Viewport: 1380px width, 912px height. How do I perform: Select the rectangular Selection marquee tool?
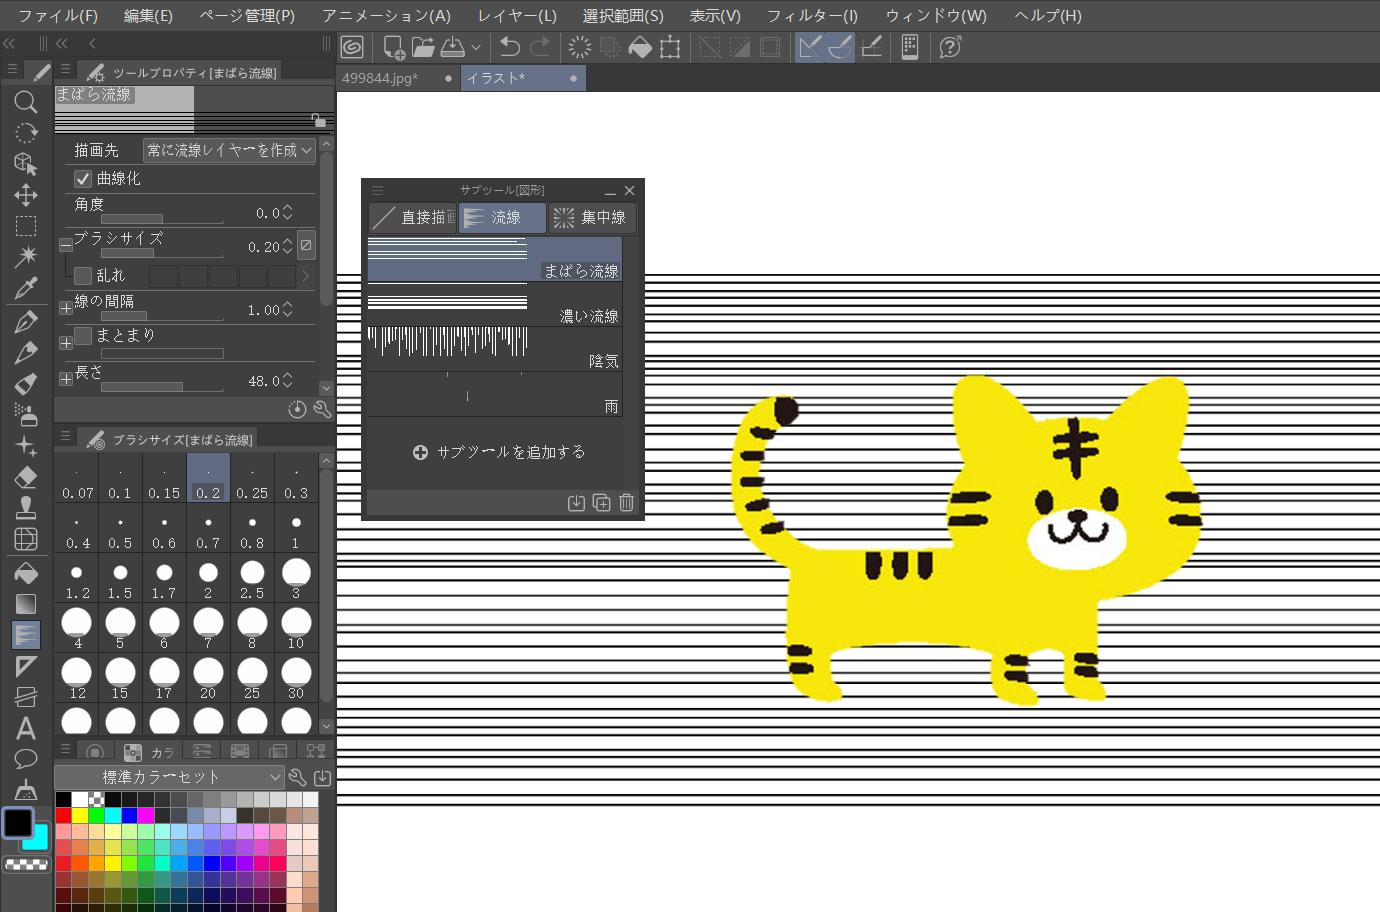click(x=26, y=226)
